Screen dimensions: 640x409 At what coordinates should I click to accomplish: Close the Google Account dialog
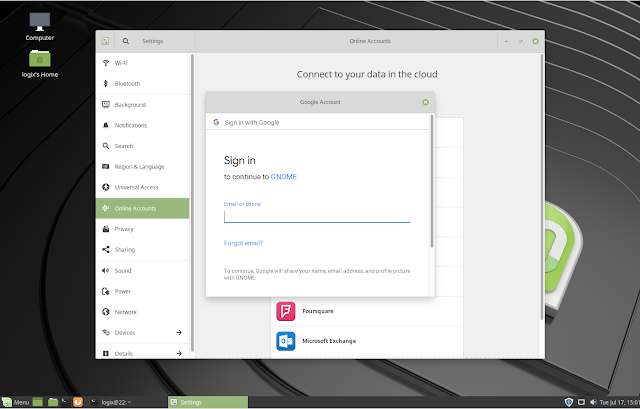click(x=425, y=102)
